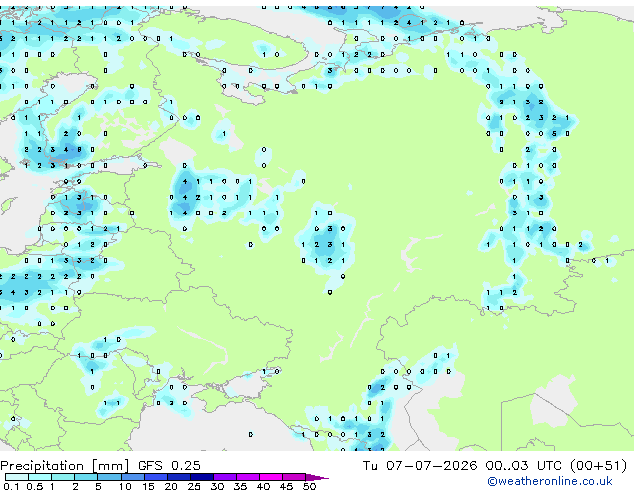Click the arrow tip beyond 50 on legend
This screenshot has height=490, width=634.
(x=317, y=477)
